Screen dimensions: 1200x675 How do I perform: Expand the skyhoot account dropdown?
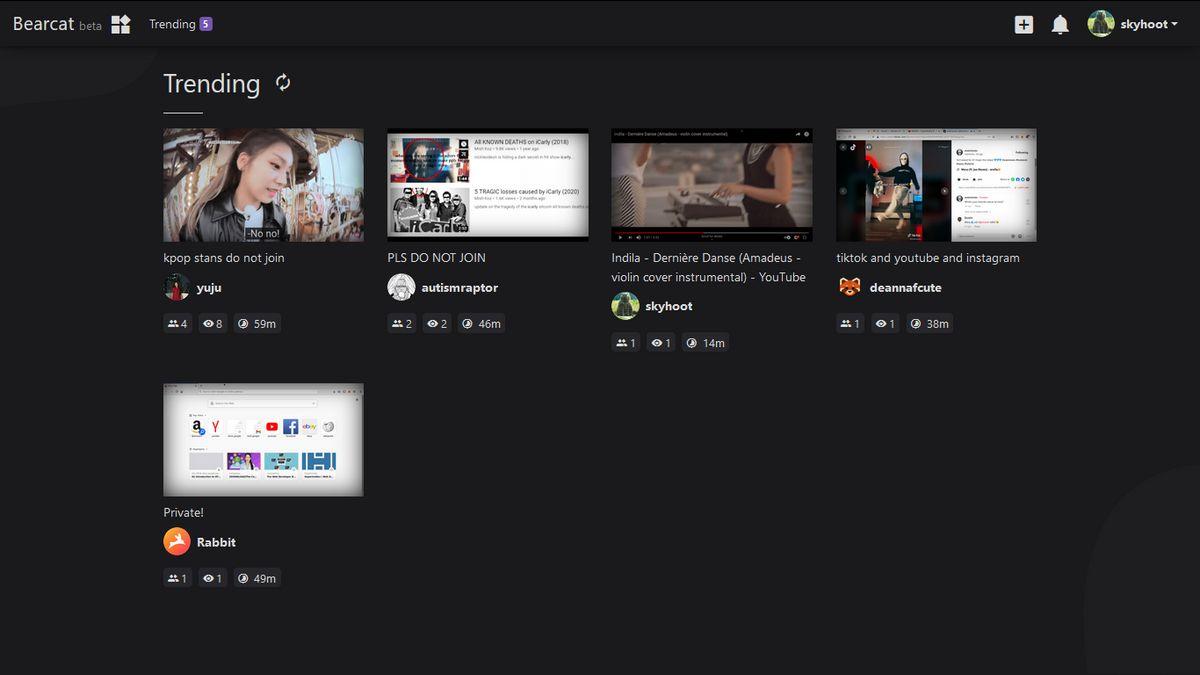click(1148, 24)
